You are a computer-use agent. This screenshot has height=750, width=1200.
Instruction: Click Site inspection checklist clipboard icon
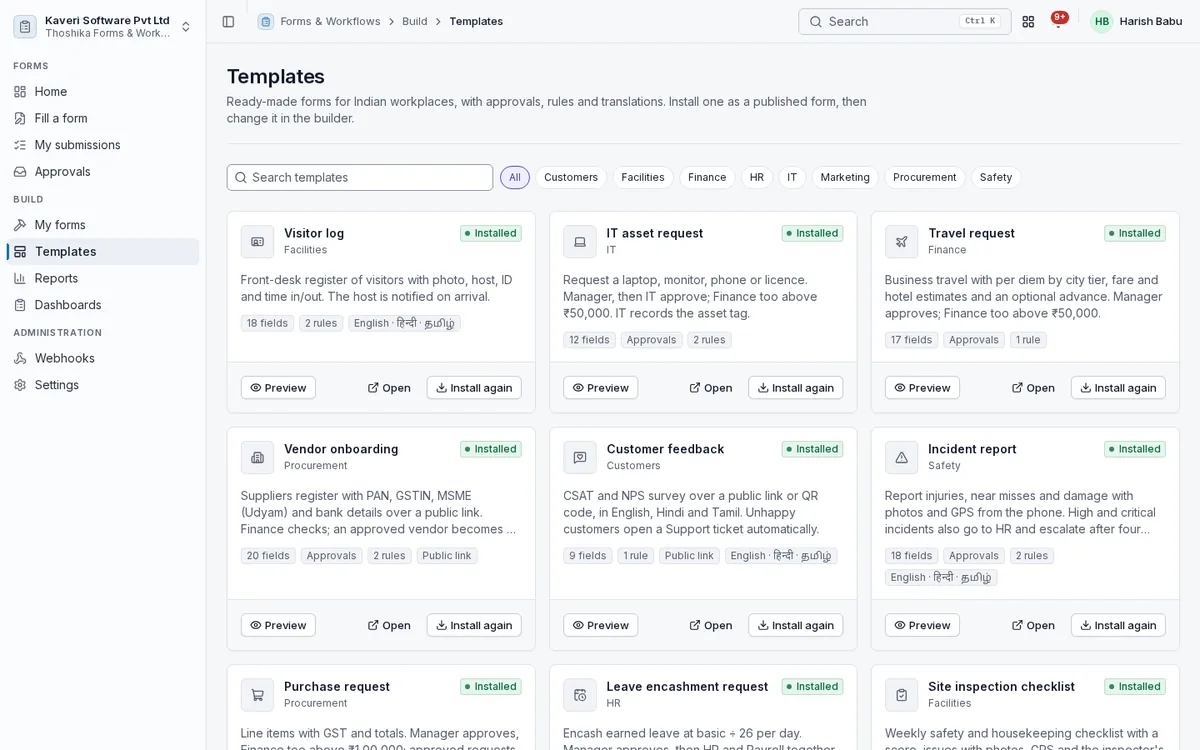(x=901, y=694)
